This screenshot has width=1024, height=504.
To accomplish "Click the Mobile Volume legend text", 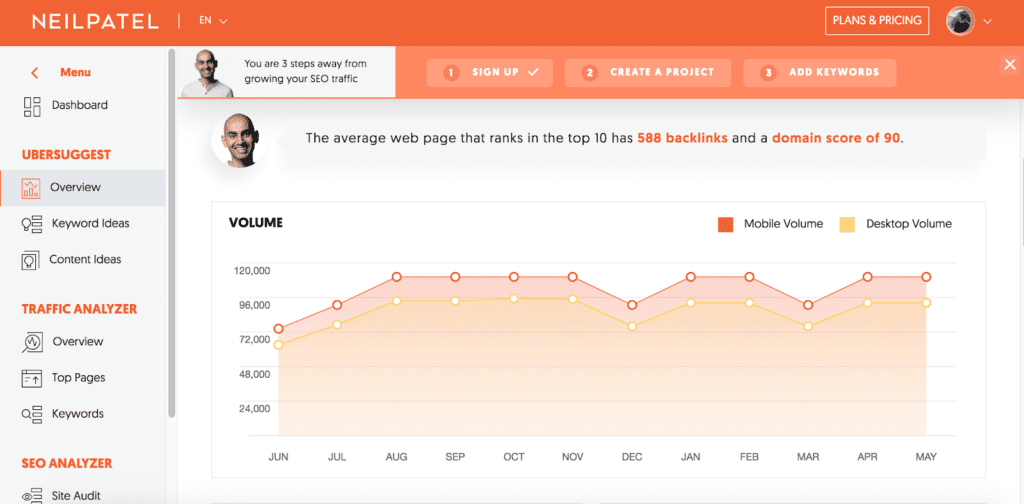I will click(784, 224).
